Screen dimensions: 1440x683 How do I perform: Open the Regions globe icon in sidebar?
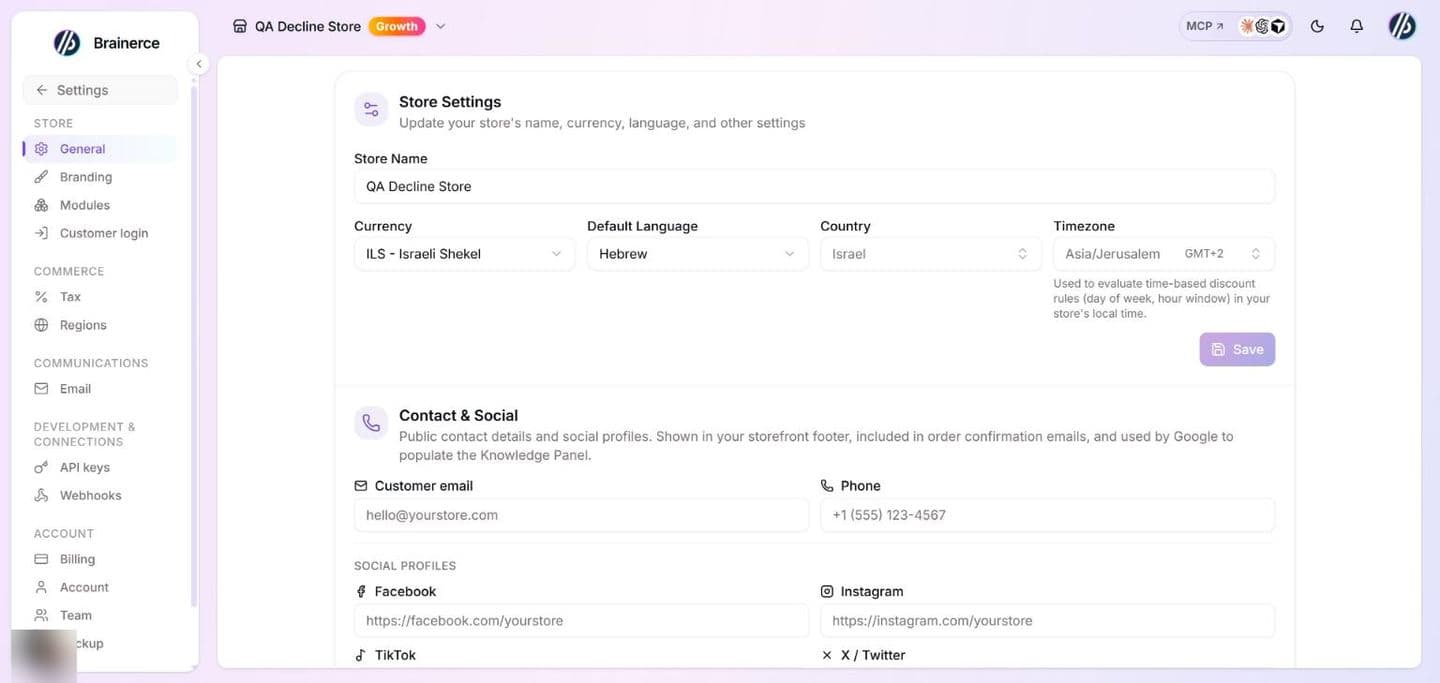[x=41, y=325]
